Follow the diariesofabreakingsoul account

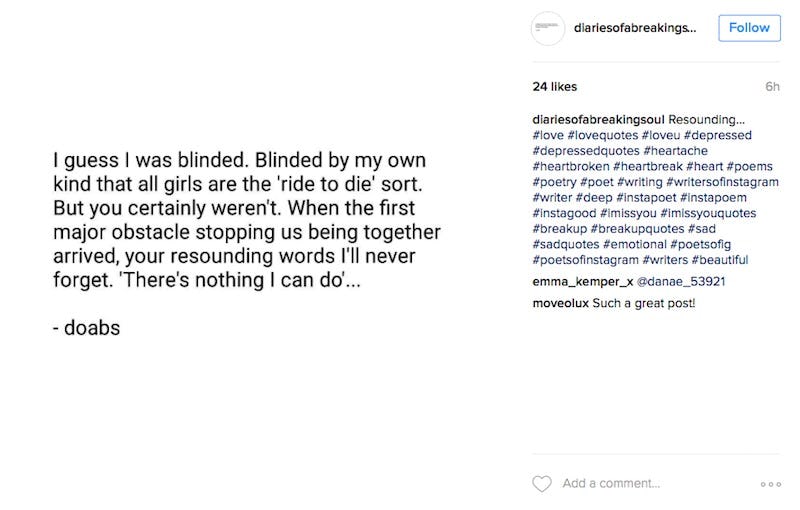point(749,28)
